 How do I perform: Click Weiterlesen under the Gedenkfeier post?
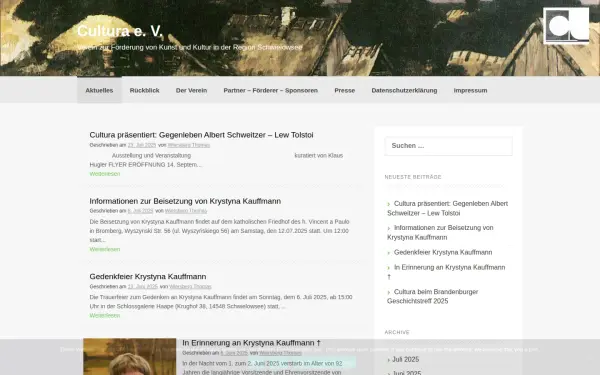105,315
